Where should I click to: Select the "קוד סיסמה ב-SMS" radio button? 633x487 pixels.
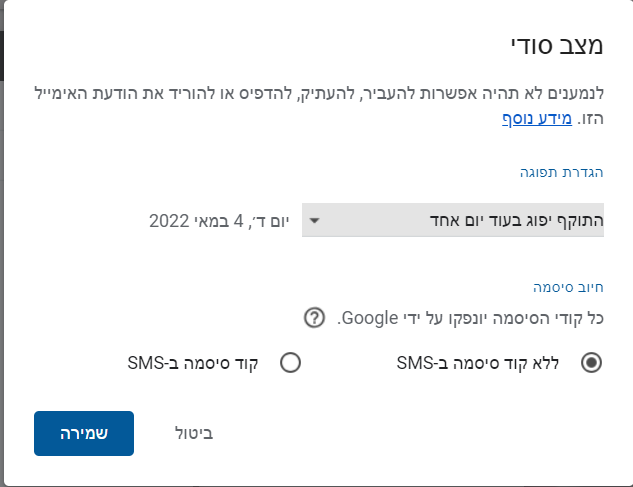click(x=290, y=363)
